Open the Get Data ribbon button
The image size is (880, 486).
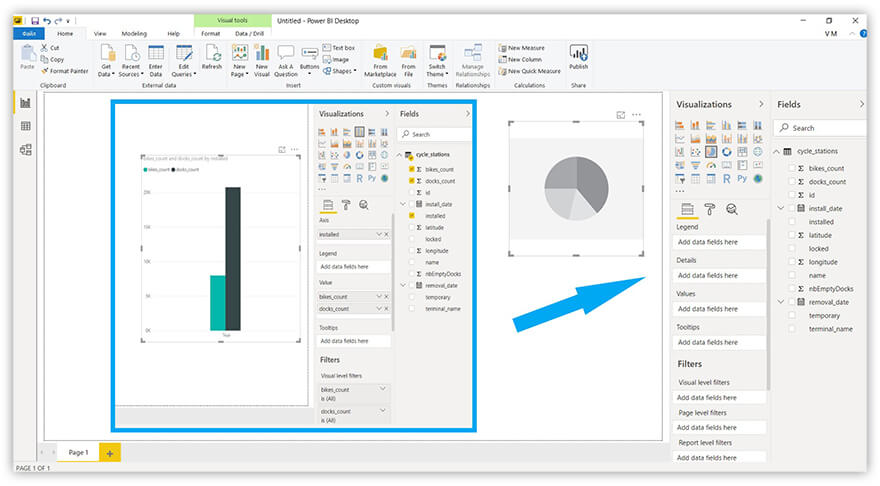pyautogui.click(x=106, y=60)
